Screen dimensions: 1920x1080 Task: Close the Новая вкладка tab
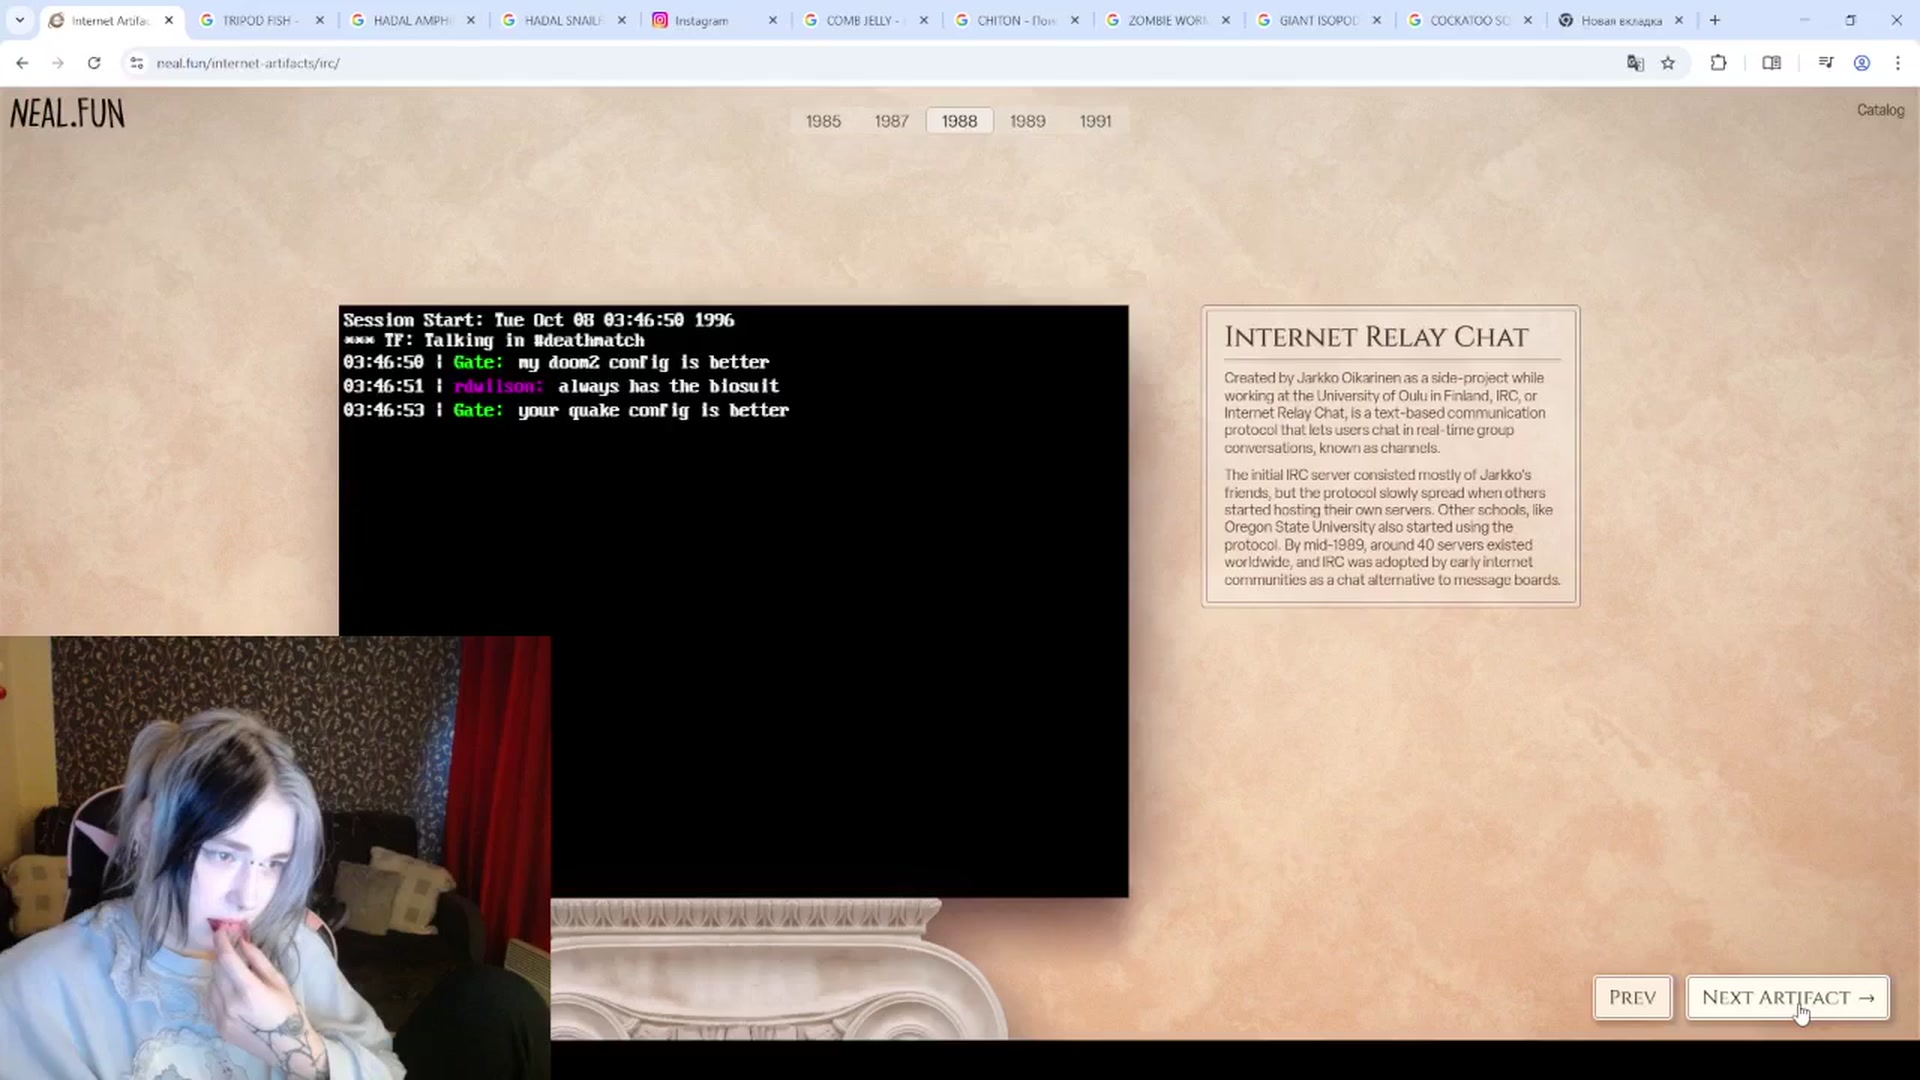point(1679,20)
